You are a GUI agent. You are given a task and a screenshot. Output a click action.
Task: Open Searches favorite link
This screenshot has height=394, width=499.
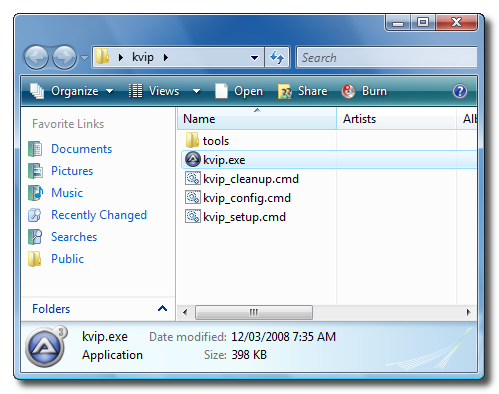[x=74, y=237]
